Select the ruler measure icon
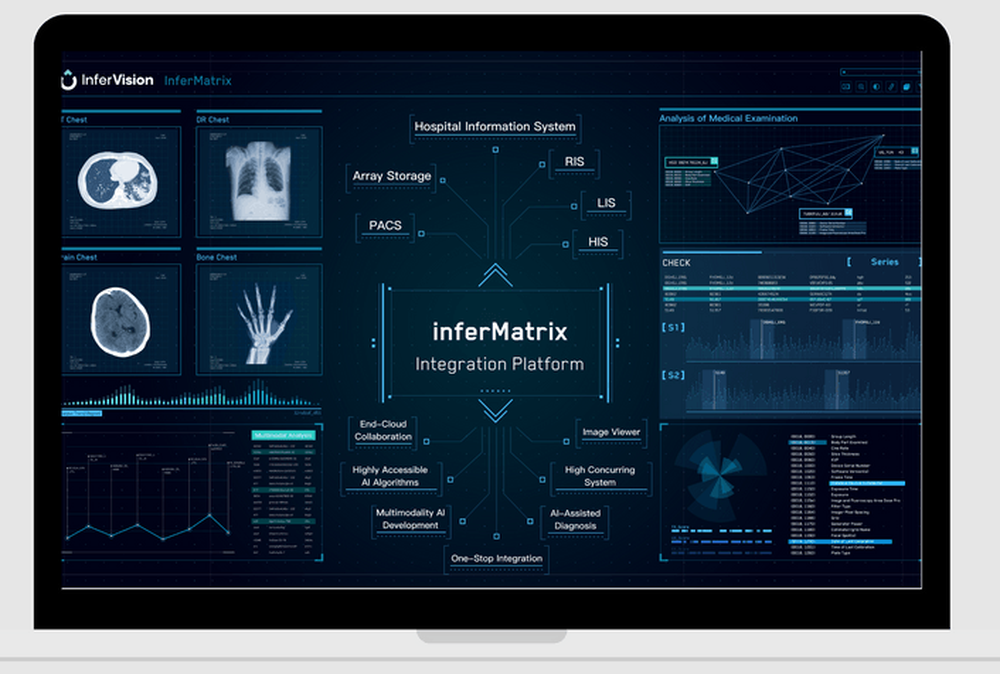 point(891,87)
